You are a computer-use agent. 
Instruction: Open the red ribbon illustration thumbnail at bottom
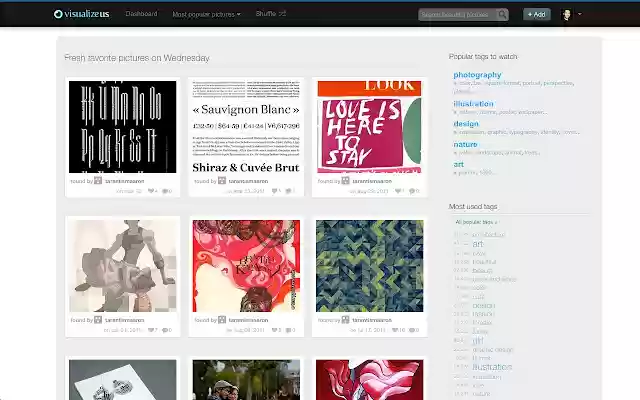click(369, 380)
